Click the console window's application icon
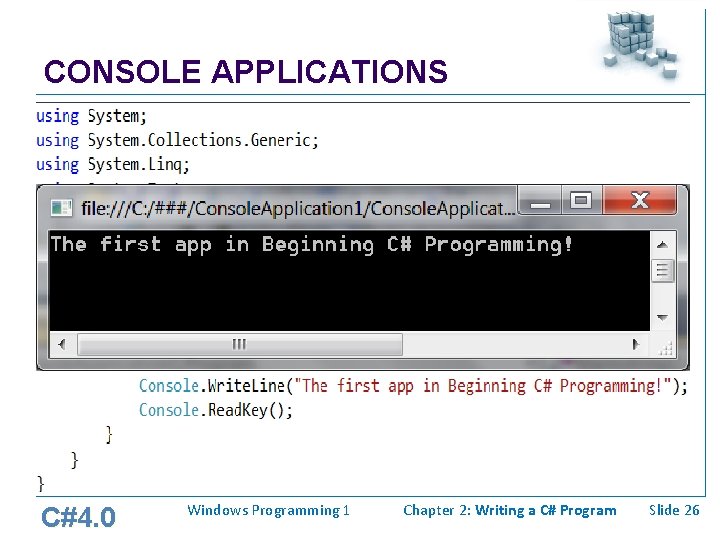Image resolution: width=720 pixels, height=540 pixels. [x=62, y=208]
